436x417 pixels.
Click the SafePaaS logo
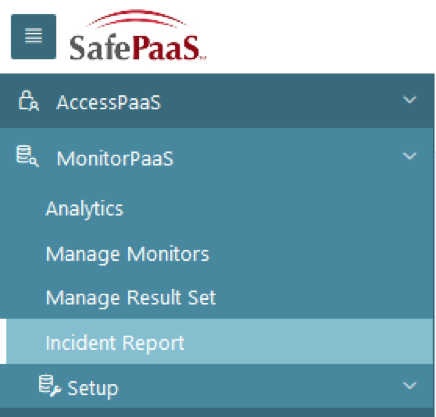click(x=138, y=36)
